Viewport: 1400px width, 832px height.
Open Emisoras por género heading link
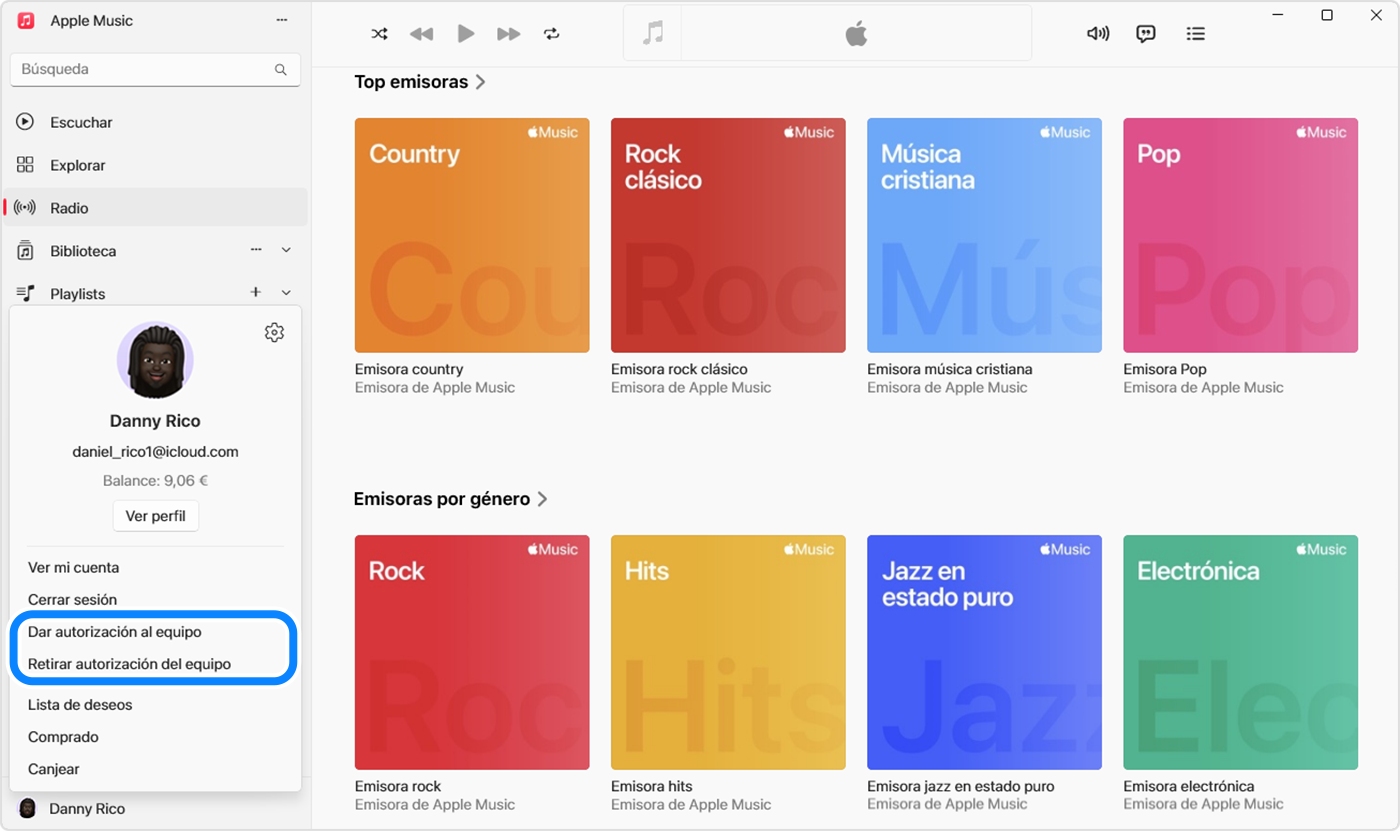[442, 499]
